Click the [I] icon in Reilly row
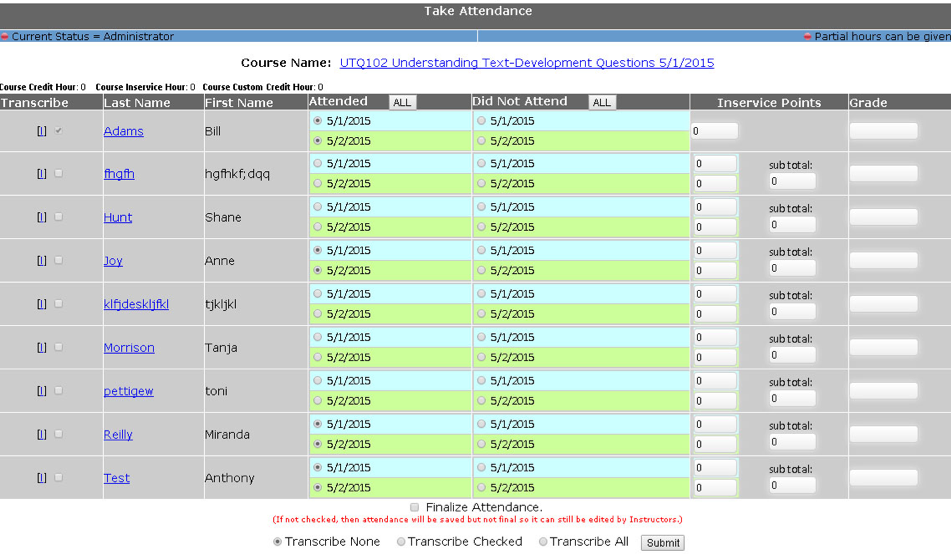 [41, 434]
